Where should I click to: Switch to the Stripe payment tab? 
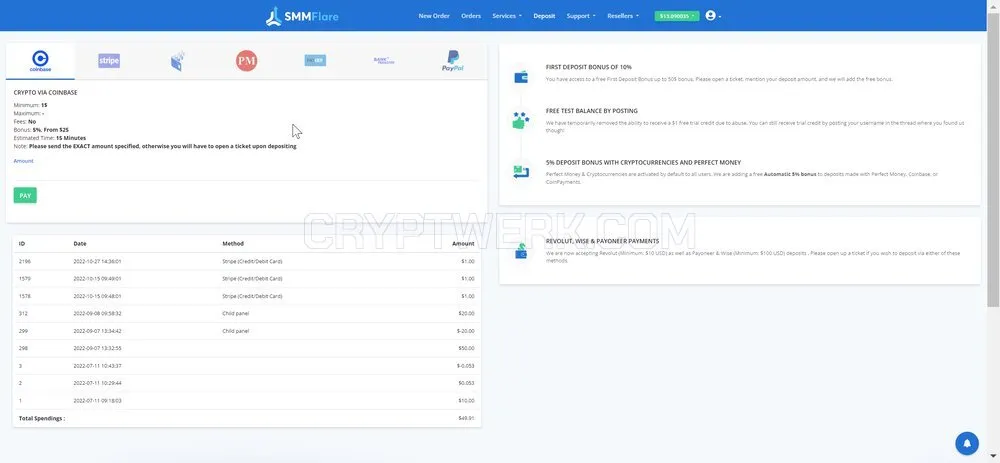[109, 61]
